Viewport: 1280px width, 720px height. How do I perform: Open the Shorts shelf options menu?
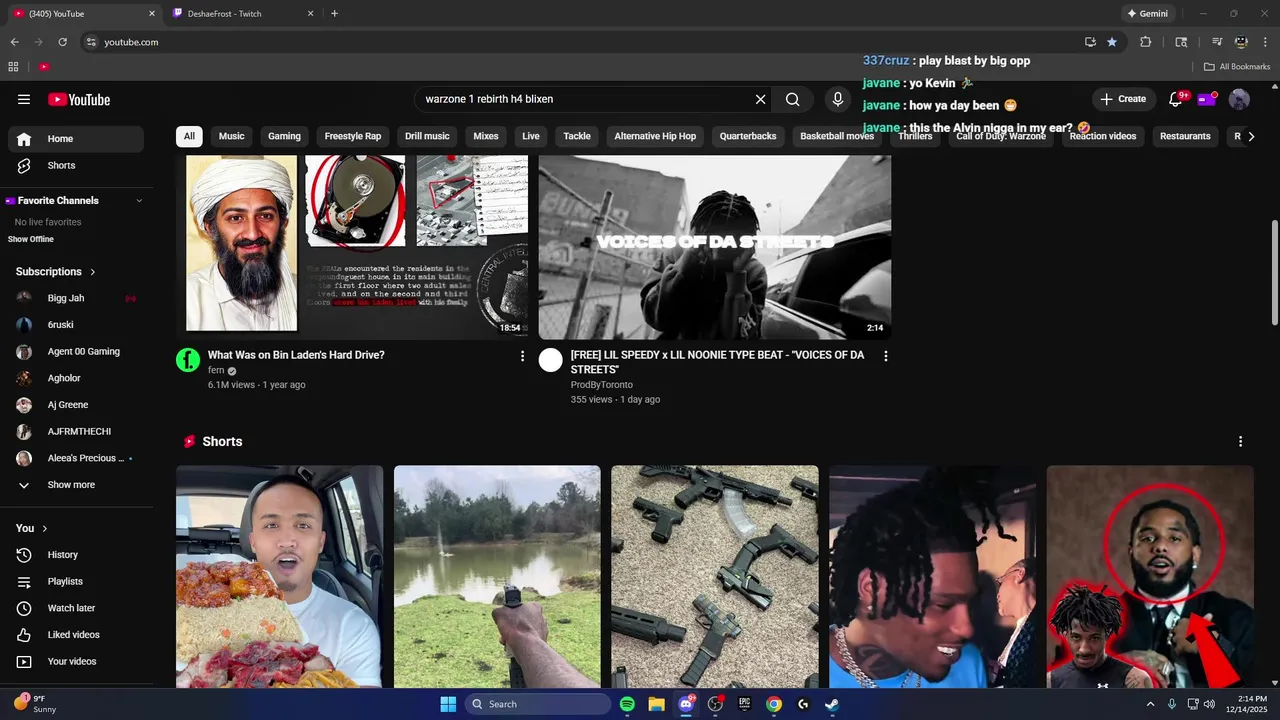[1240, 441]
